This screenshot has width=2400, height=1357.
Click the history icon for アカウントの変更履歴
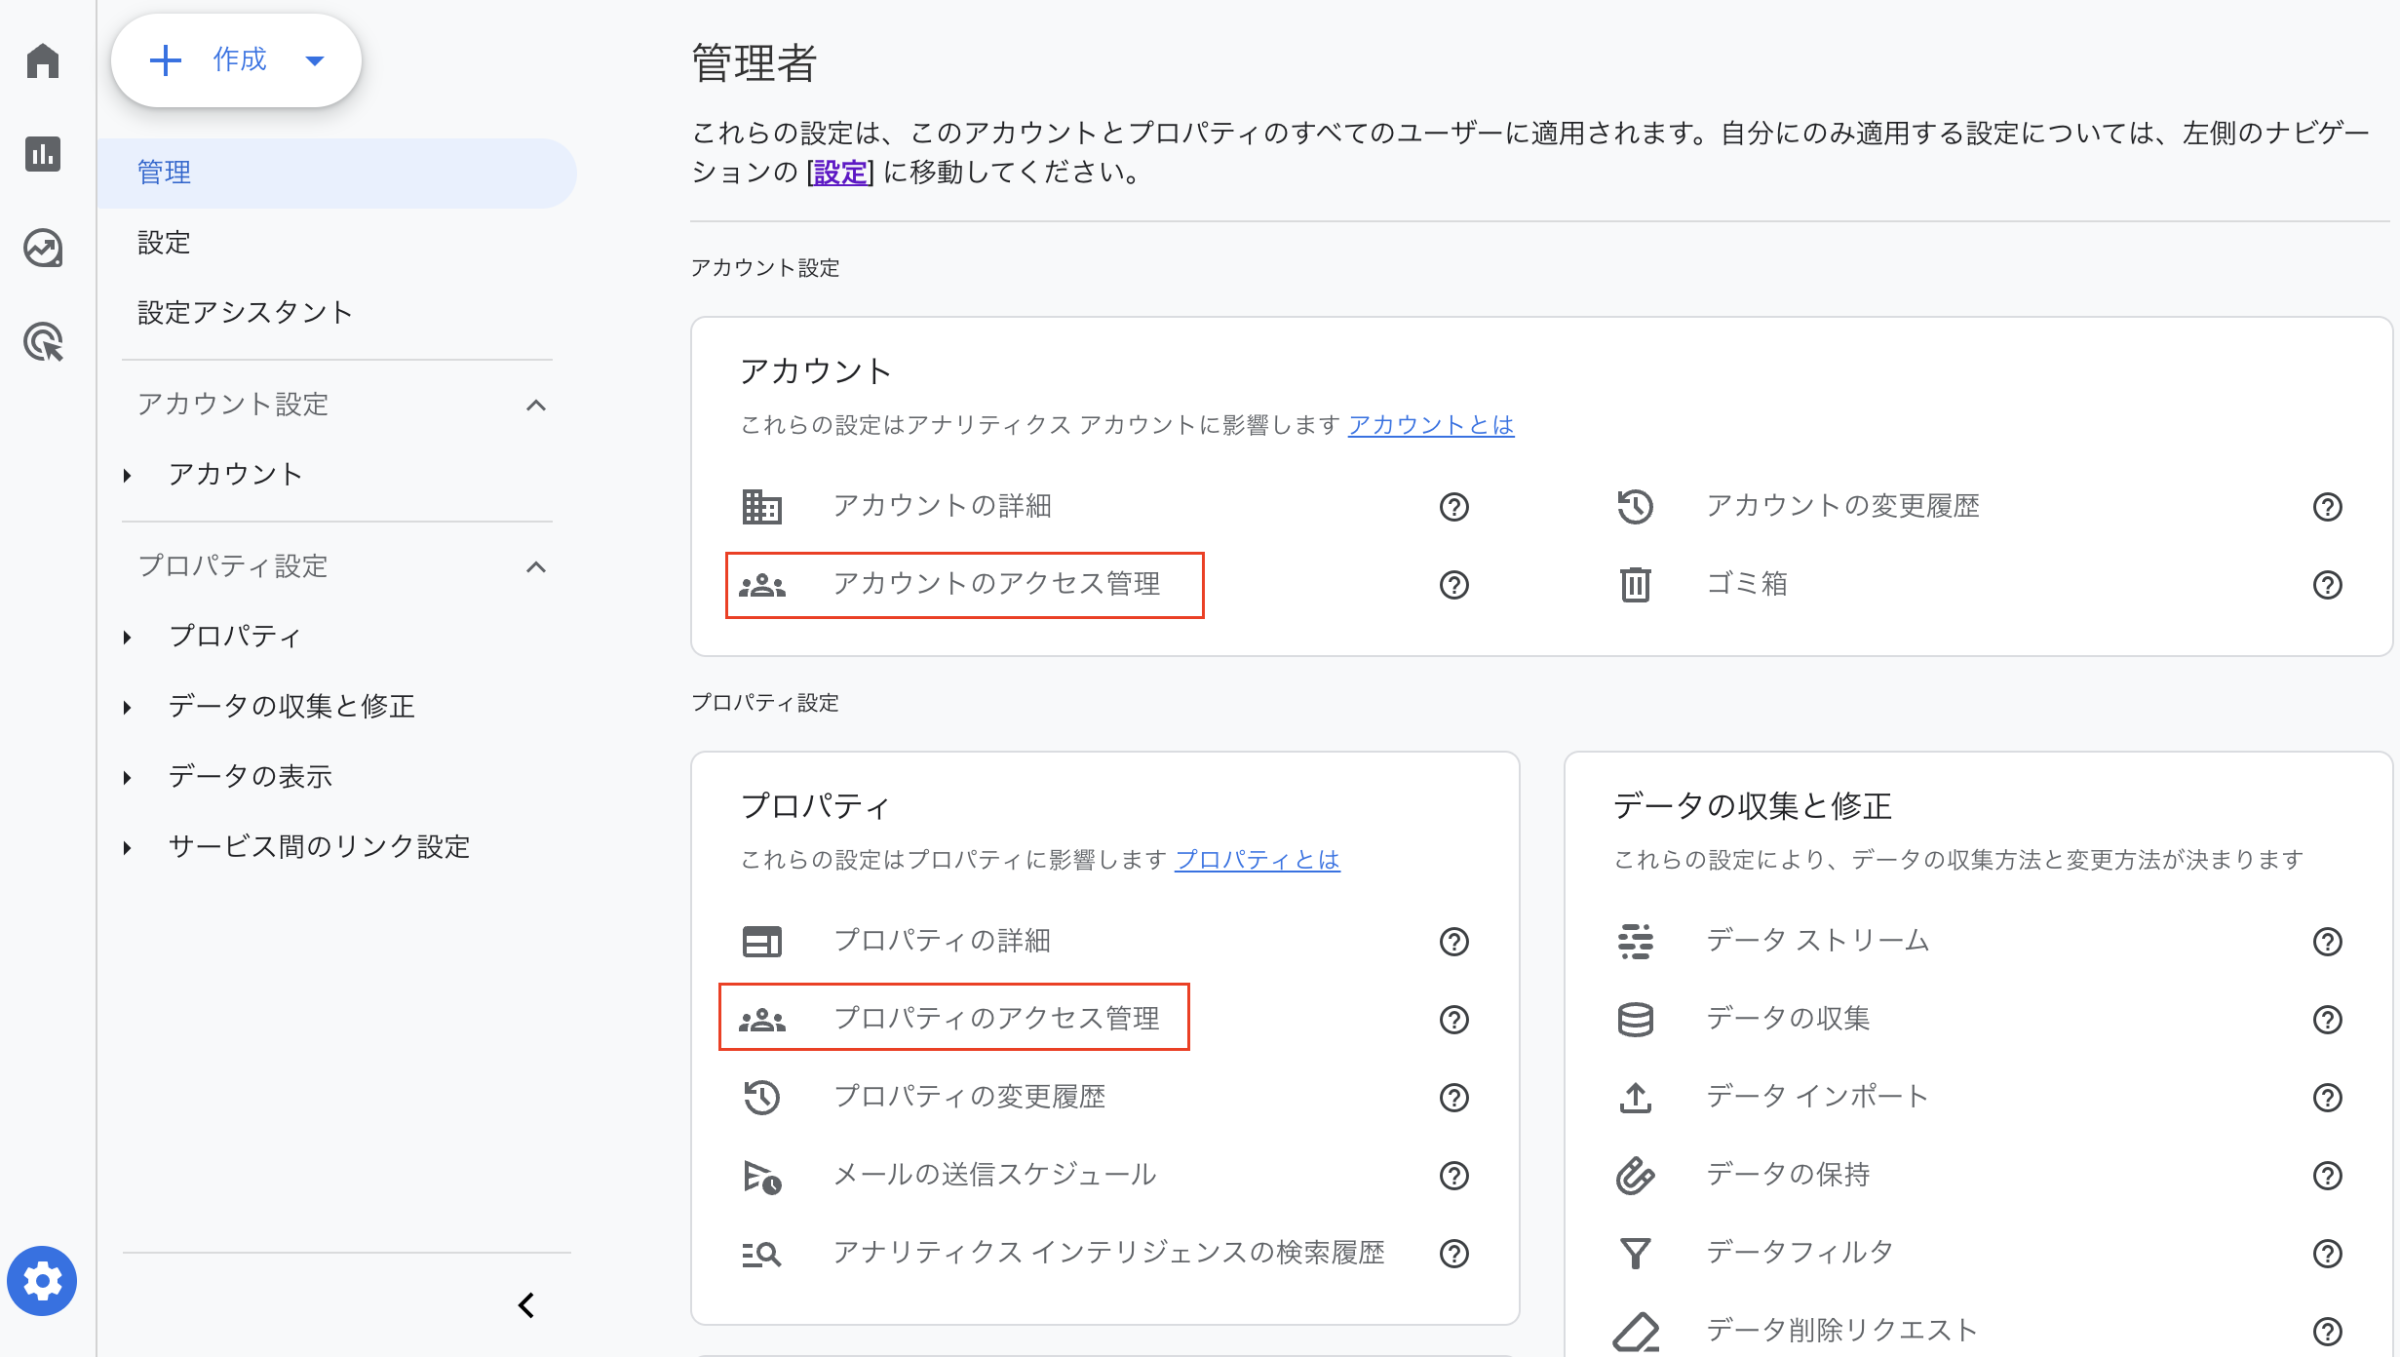[1635, 507]
